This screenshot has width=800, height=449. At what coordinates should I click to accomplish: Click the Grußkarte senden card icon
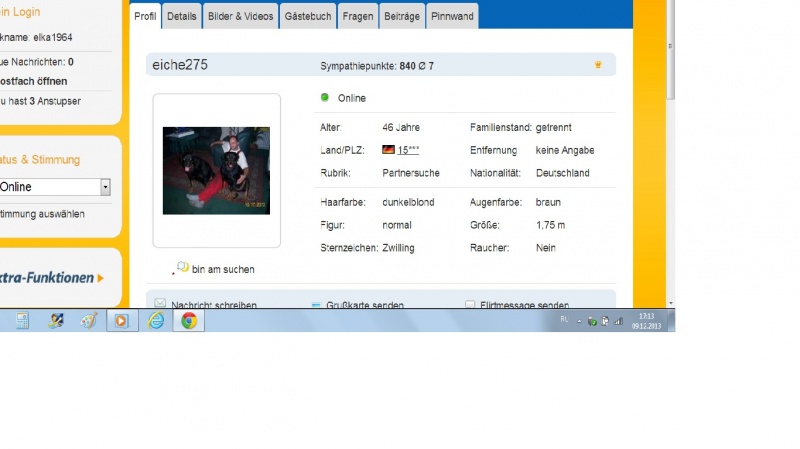(316, 304)
